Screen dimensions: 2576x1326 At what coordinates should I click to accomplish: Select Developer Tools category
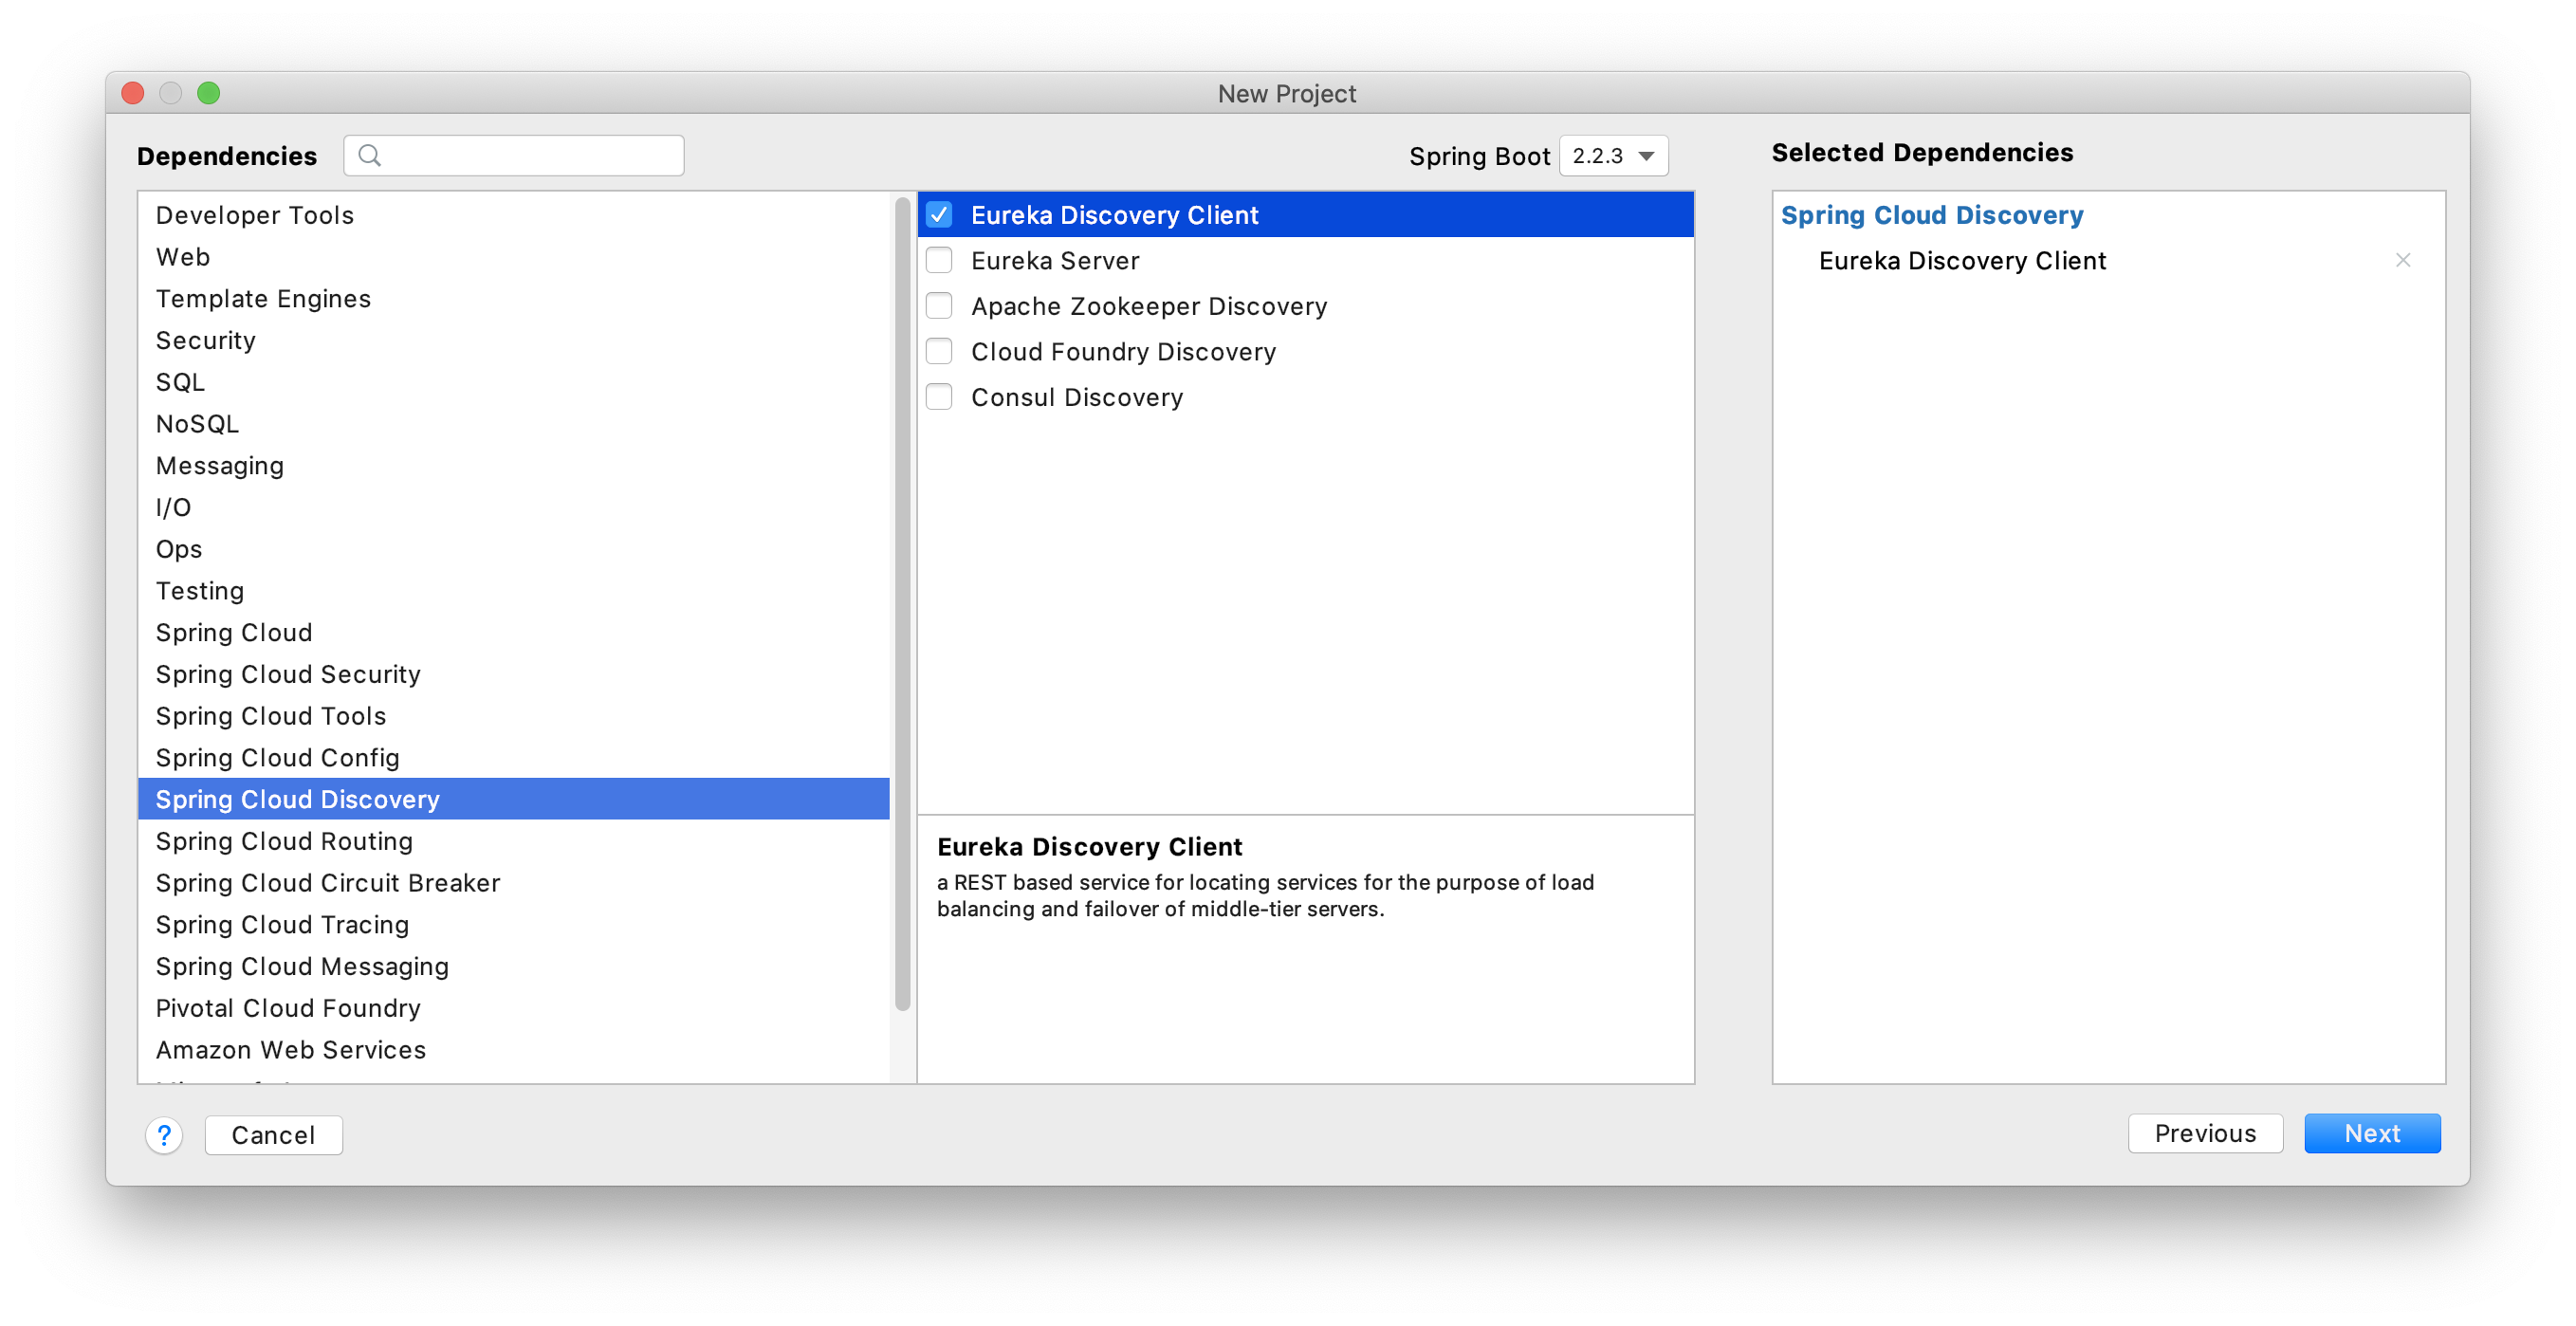(x=513, y=216)
